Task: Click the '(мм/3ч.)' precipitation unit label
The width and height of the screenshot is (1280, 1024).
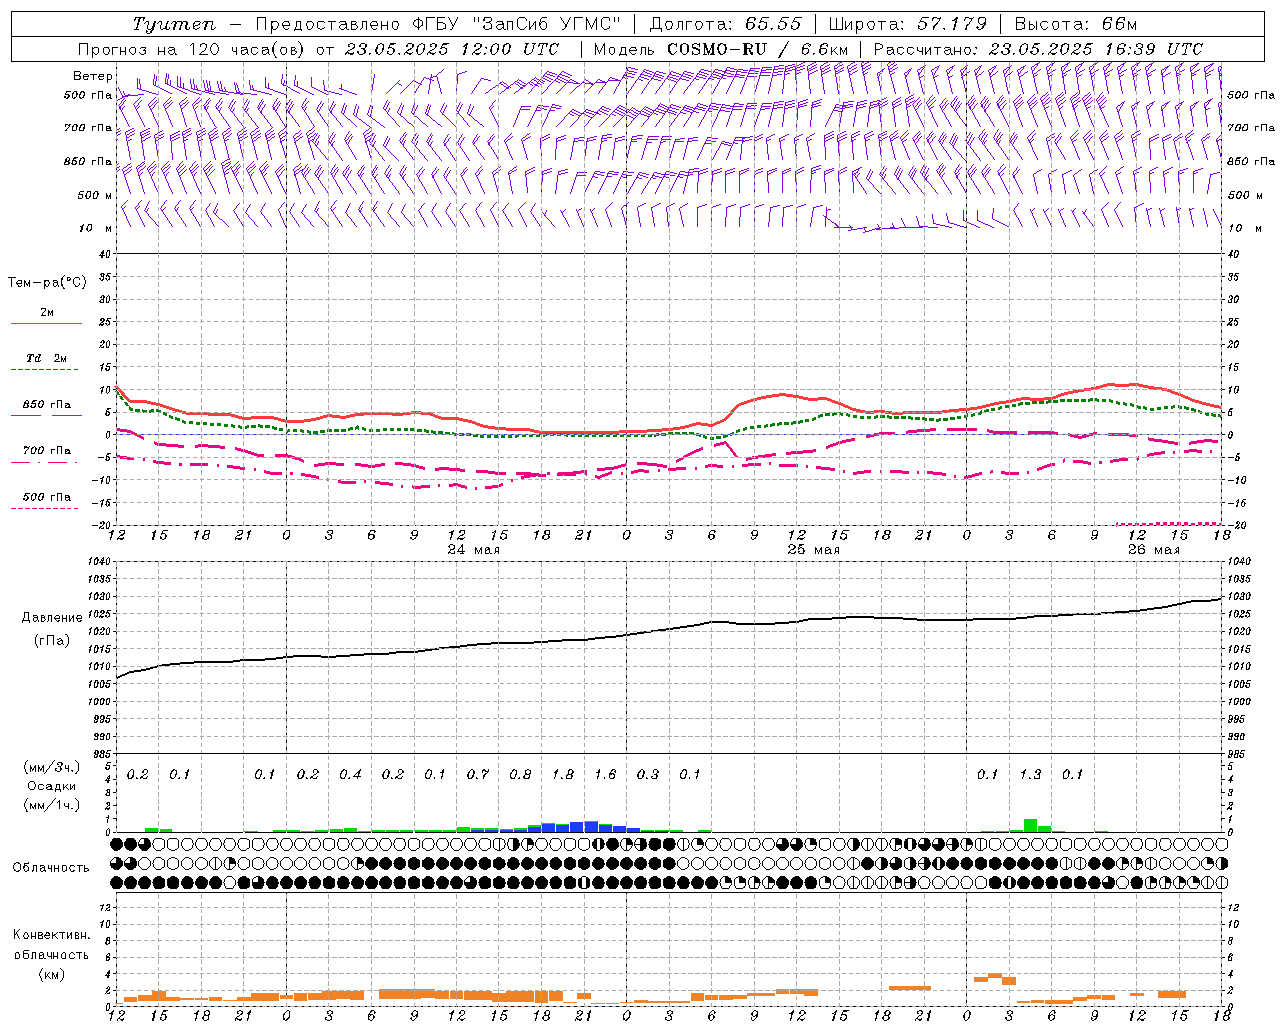Action: point(50,767)
